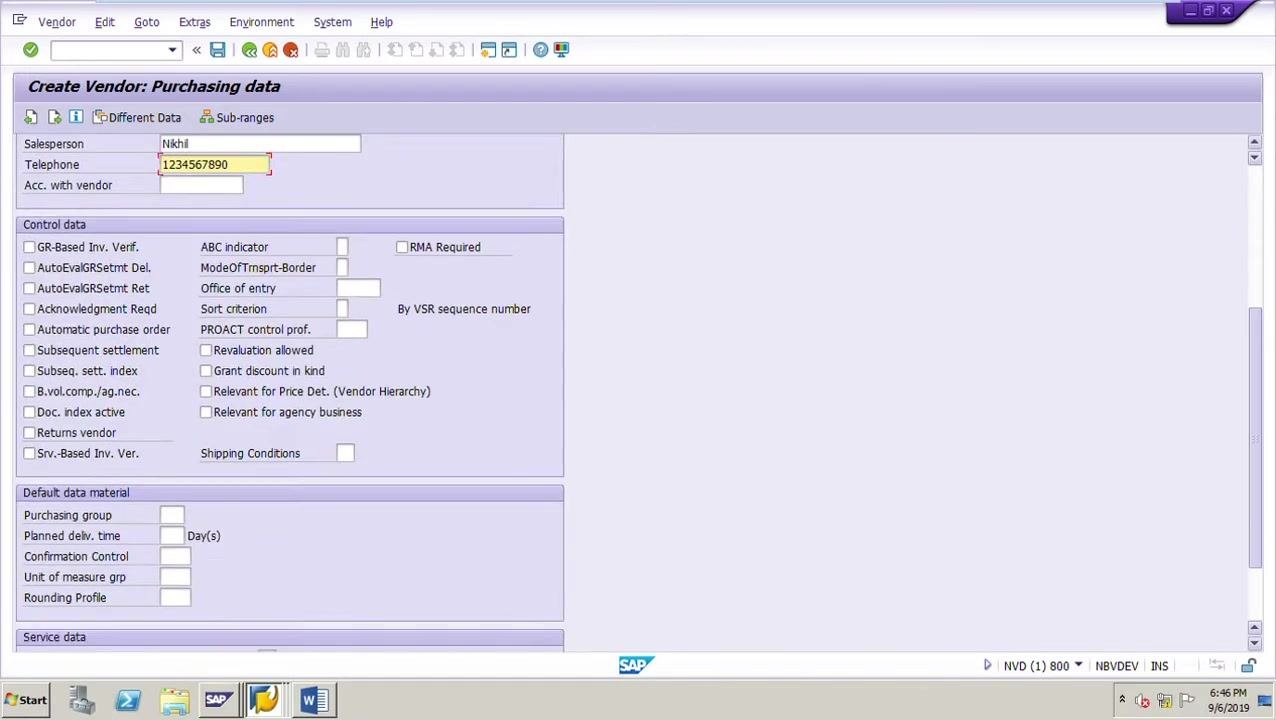Open the Extras menu
The image size is (1276, 720).
194,22
